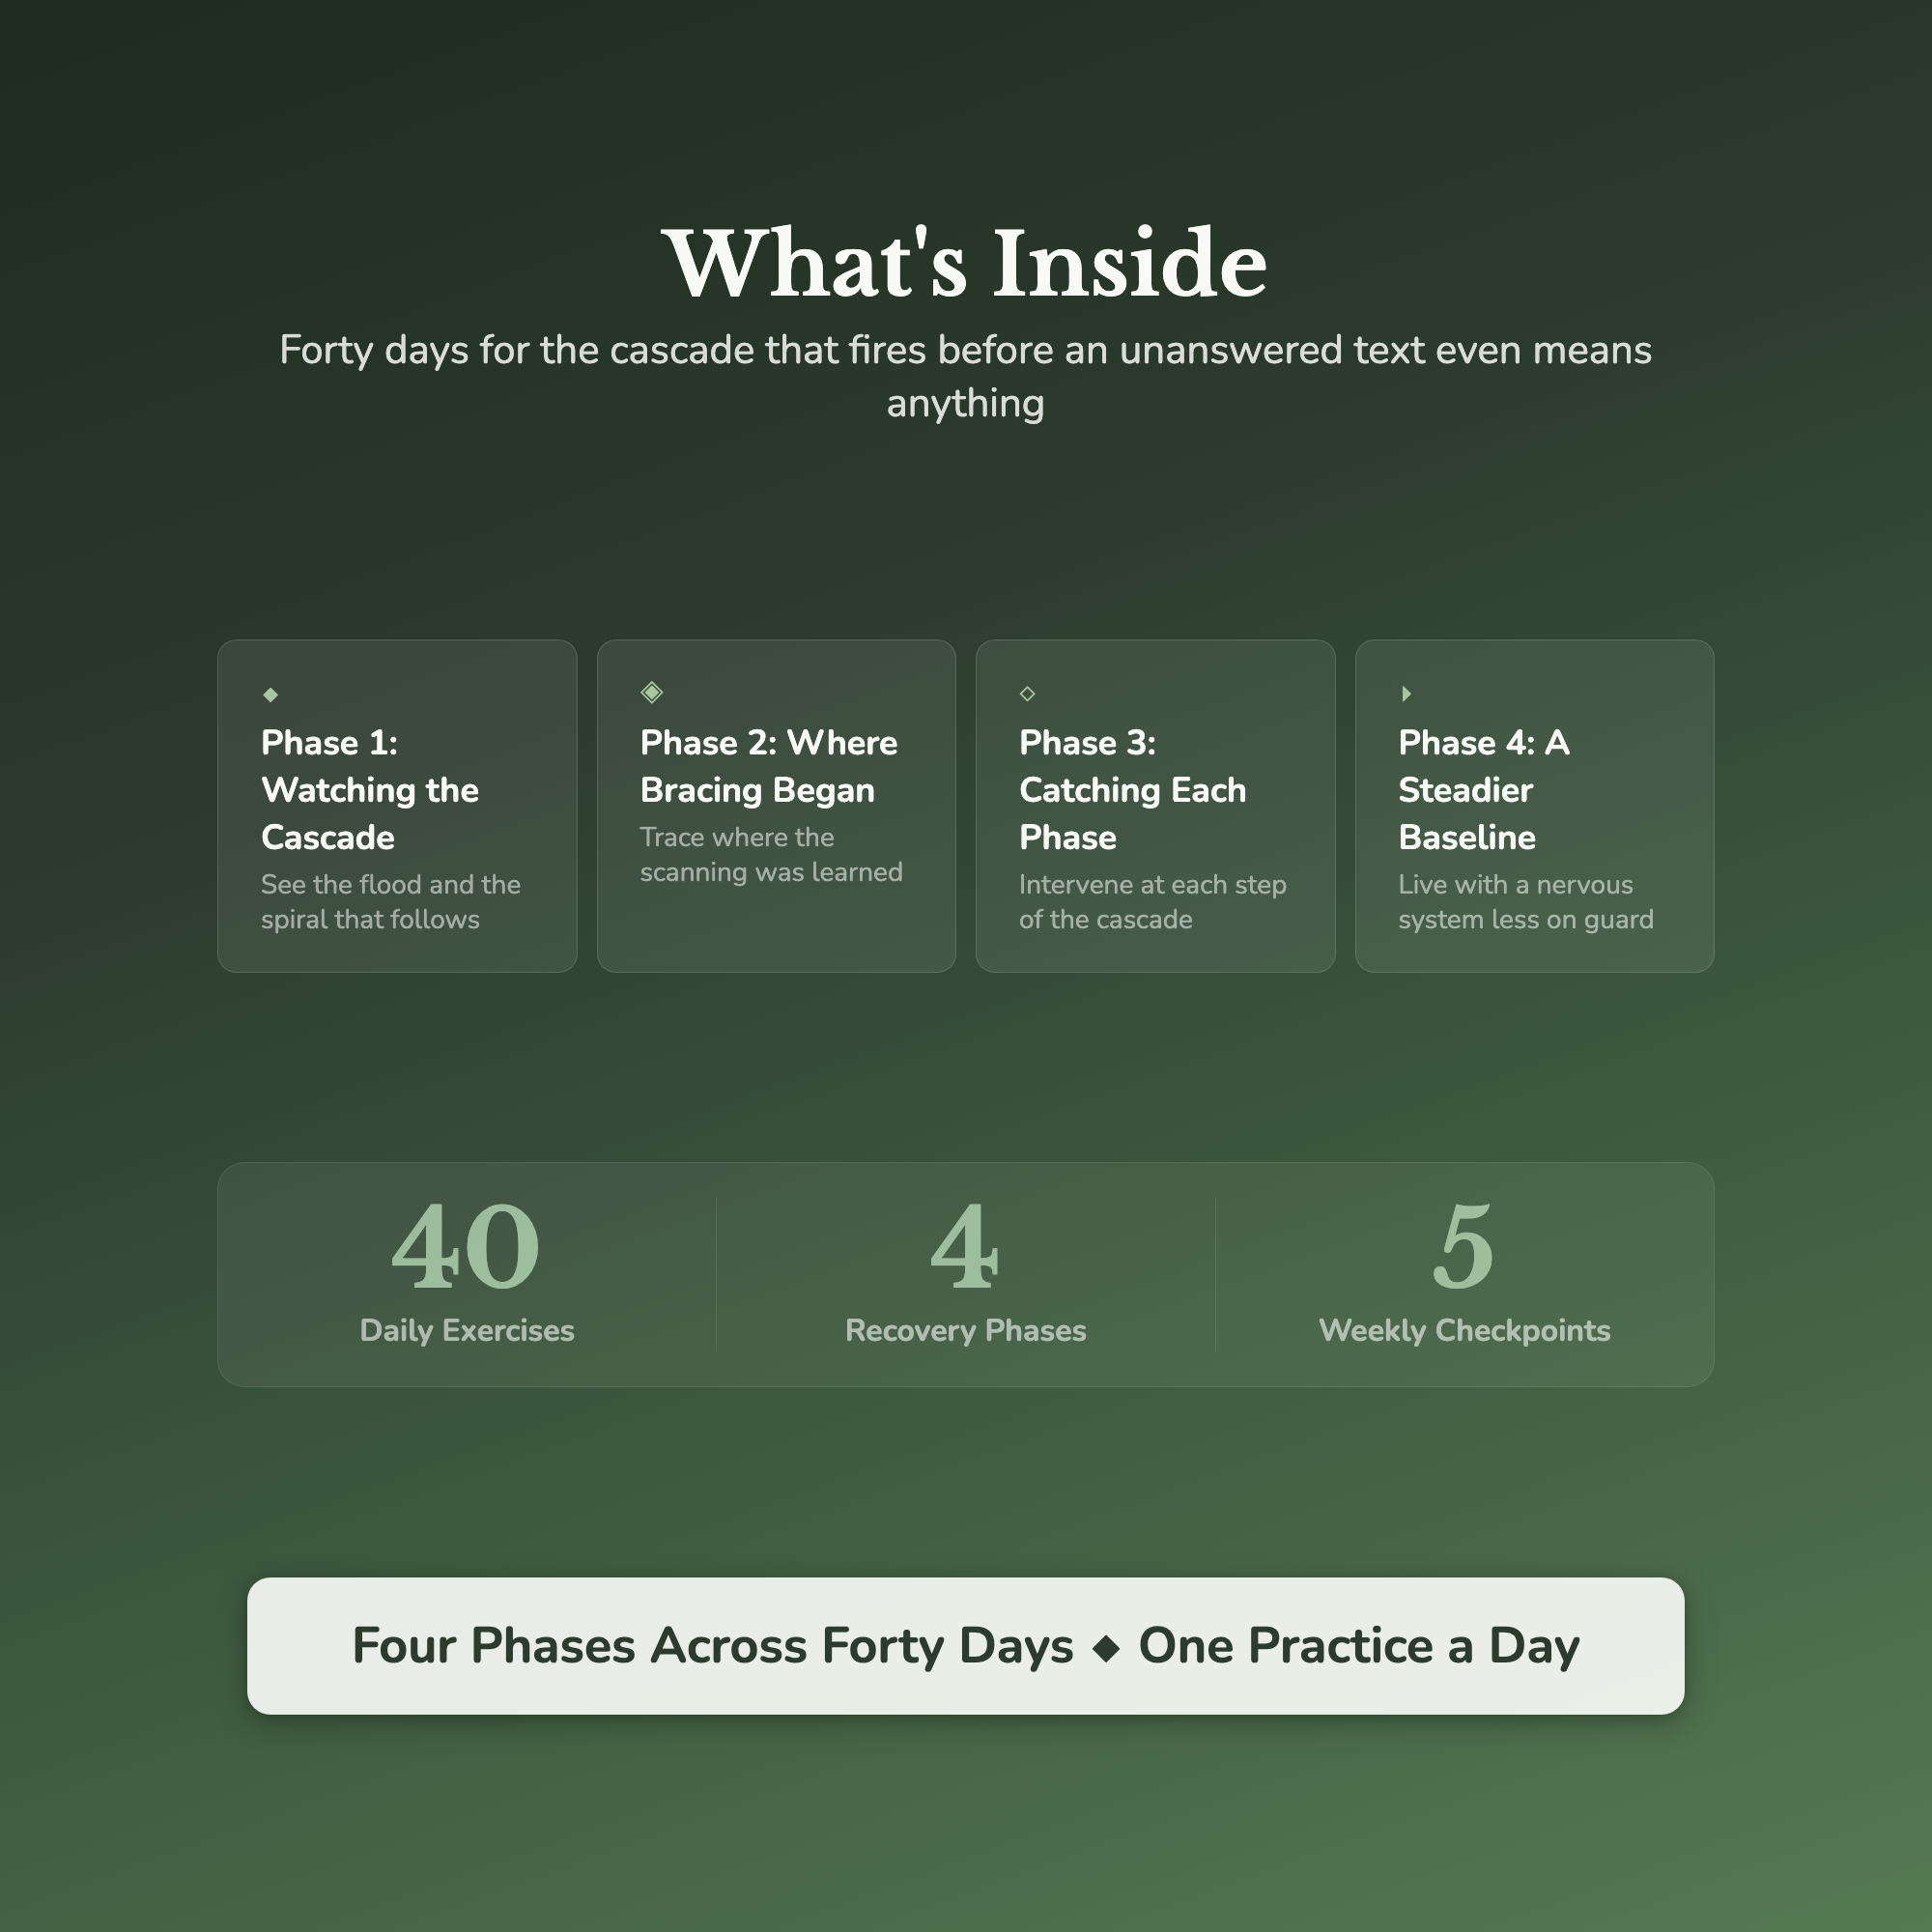Click the number 5 statistic
This screenshot has height=1932, width=1932.
coord(1464,1246)
